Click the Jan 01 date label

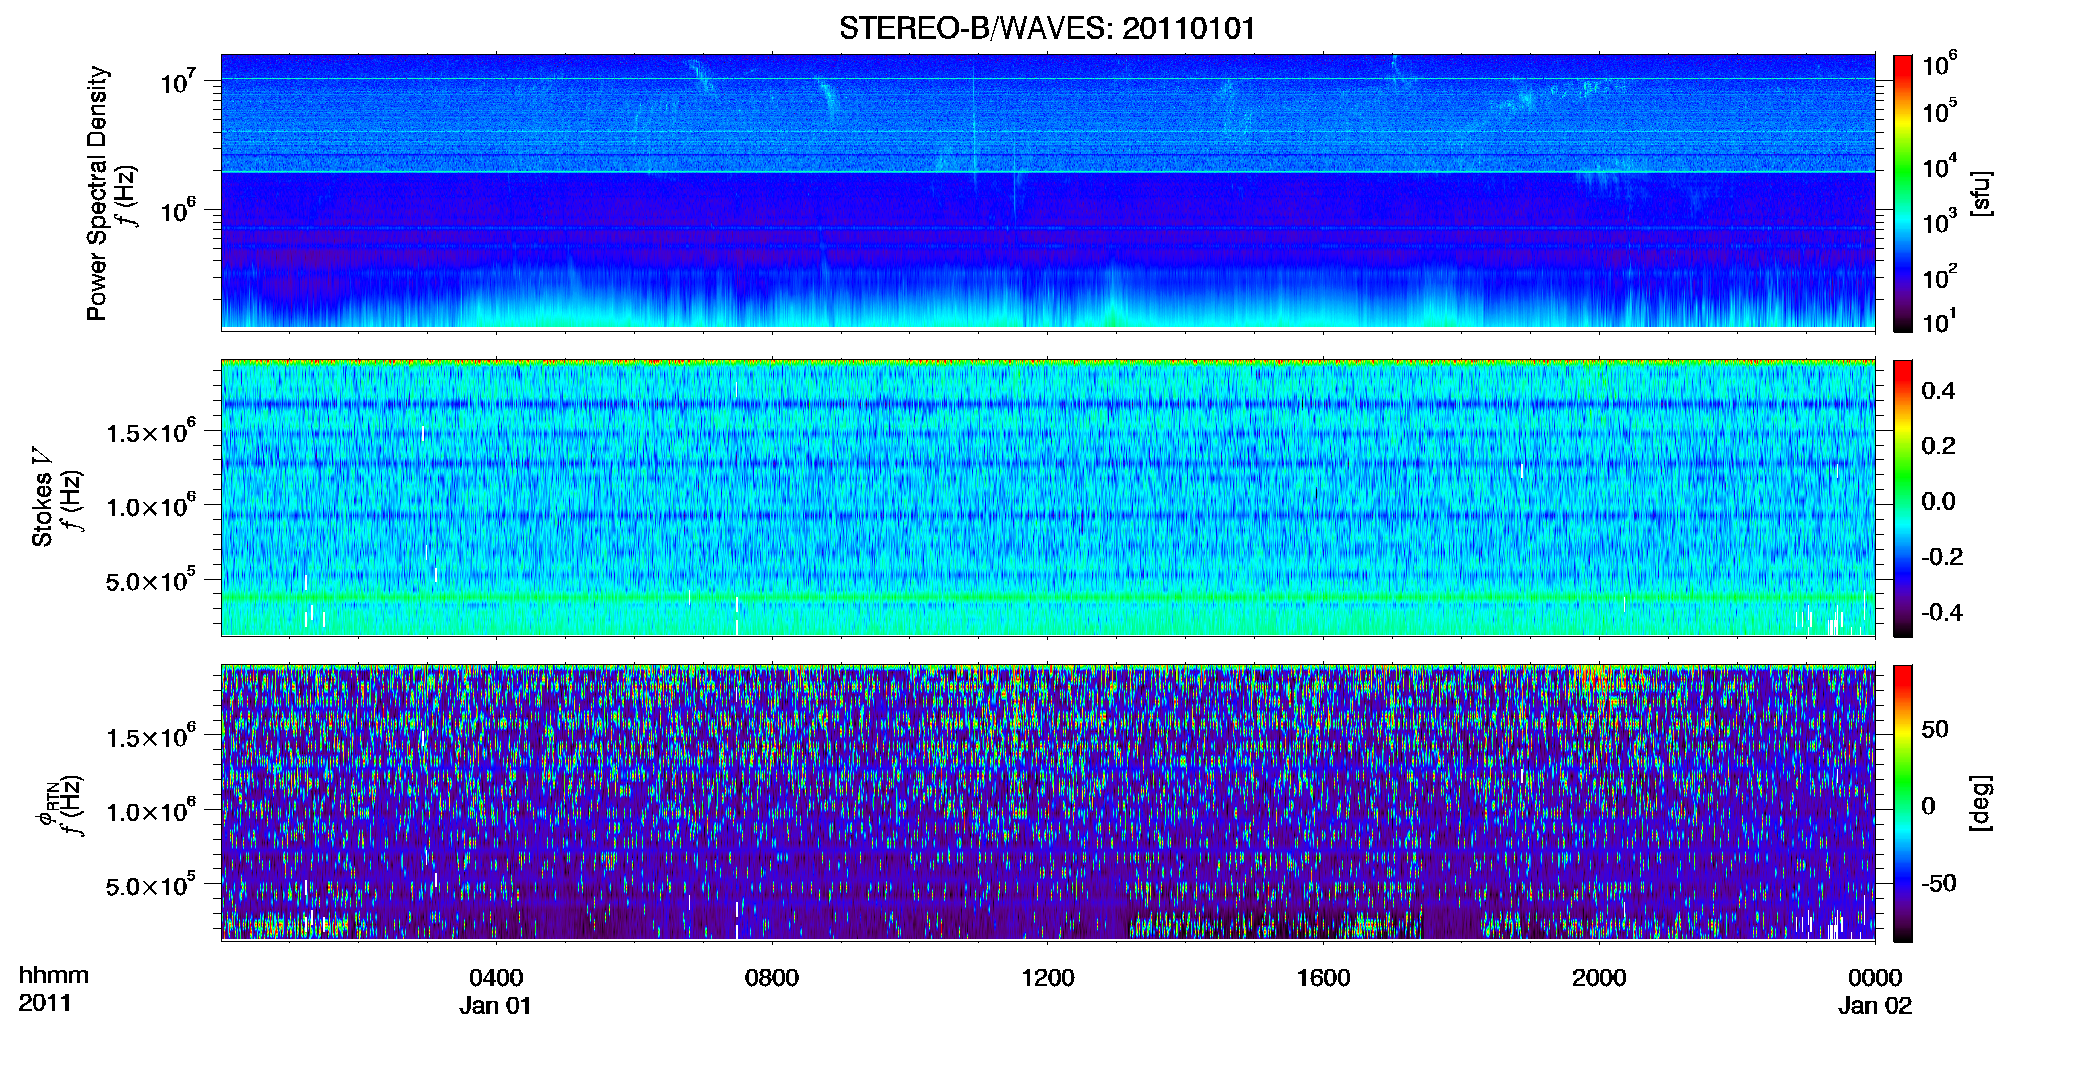click(496, 1006)
